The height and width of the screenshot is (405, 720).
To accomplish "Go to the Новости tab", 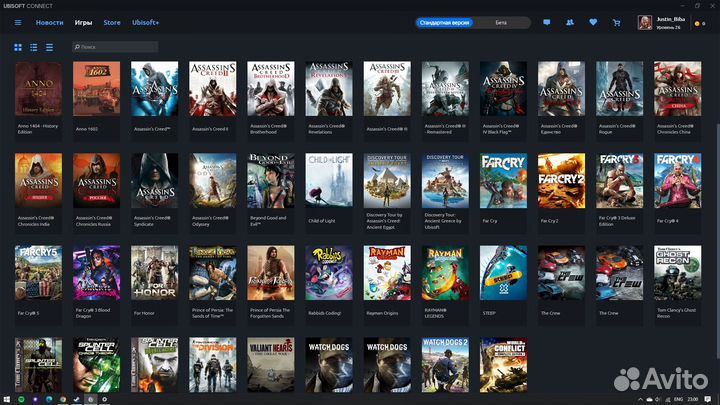I will [50, 22].
